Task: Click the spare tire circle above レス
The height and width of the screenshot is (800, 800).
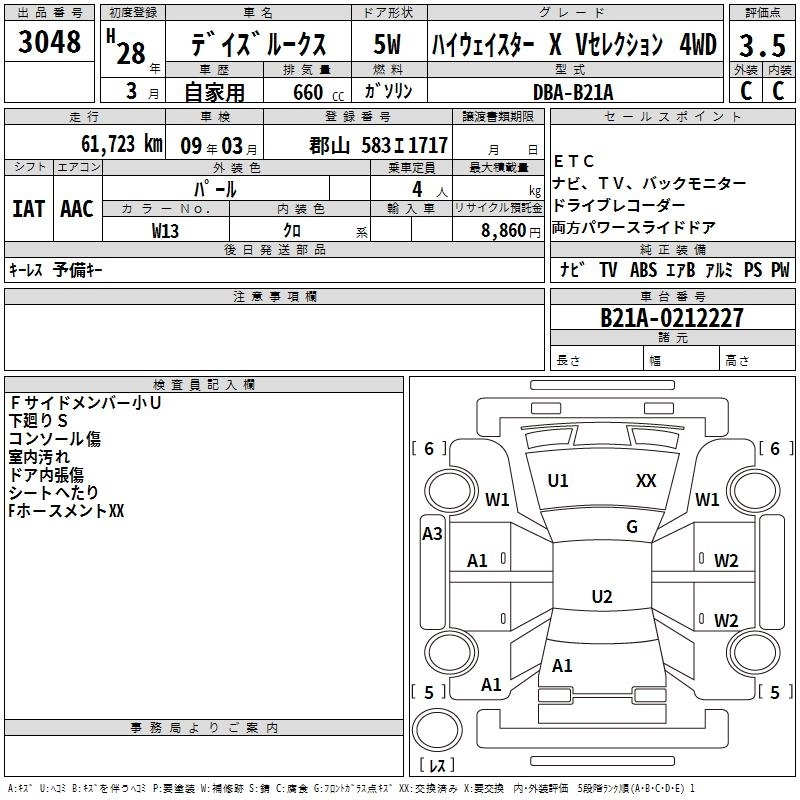Action: point(436,730)
